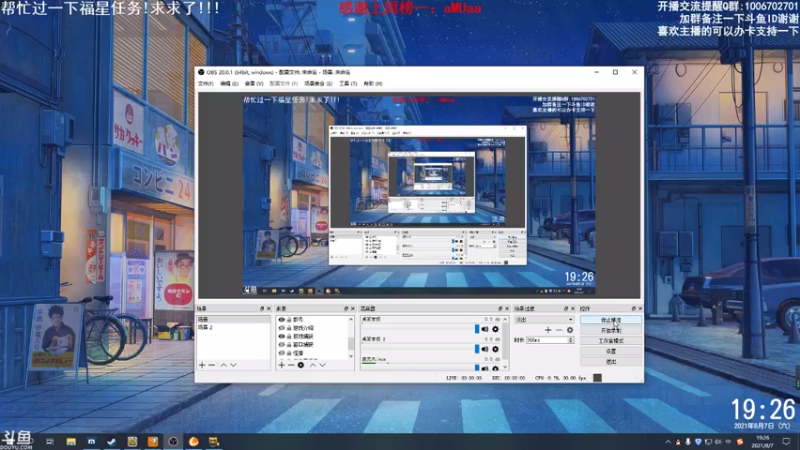
Task: Open the View (V) menu
Action: pyautogui.click(x=254, y=84)
